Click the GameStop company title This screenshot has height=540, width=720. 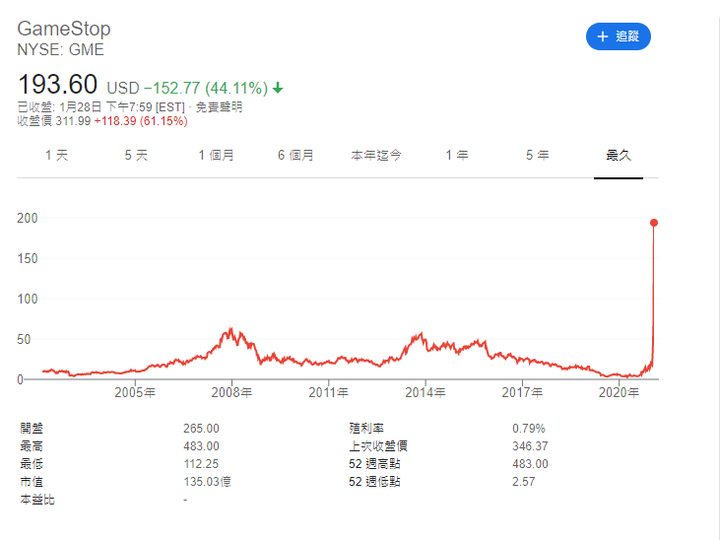64,28
